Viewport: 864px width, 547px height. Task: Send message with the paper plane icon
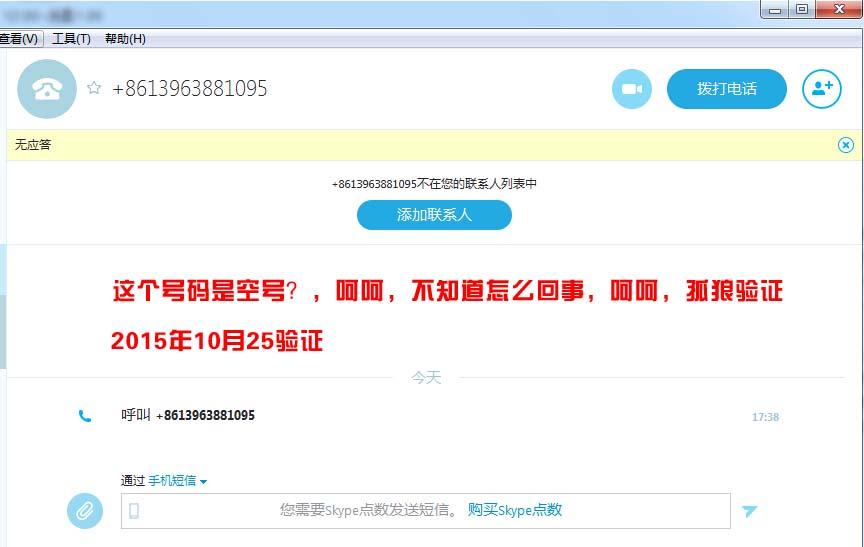point(749,511)
